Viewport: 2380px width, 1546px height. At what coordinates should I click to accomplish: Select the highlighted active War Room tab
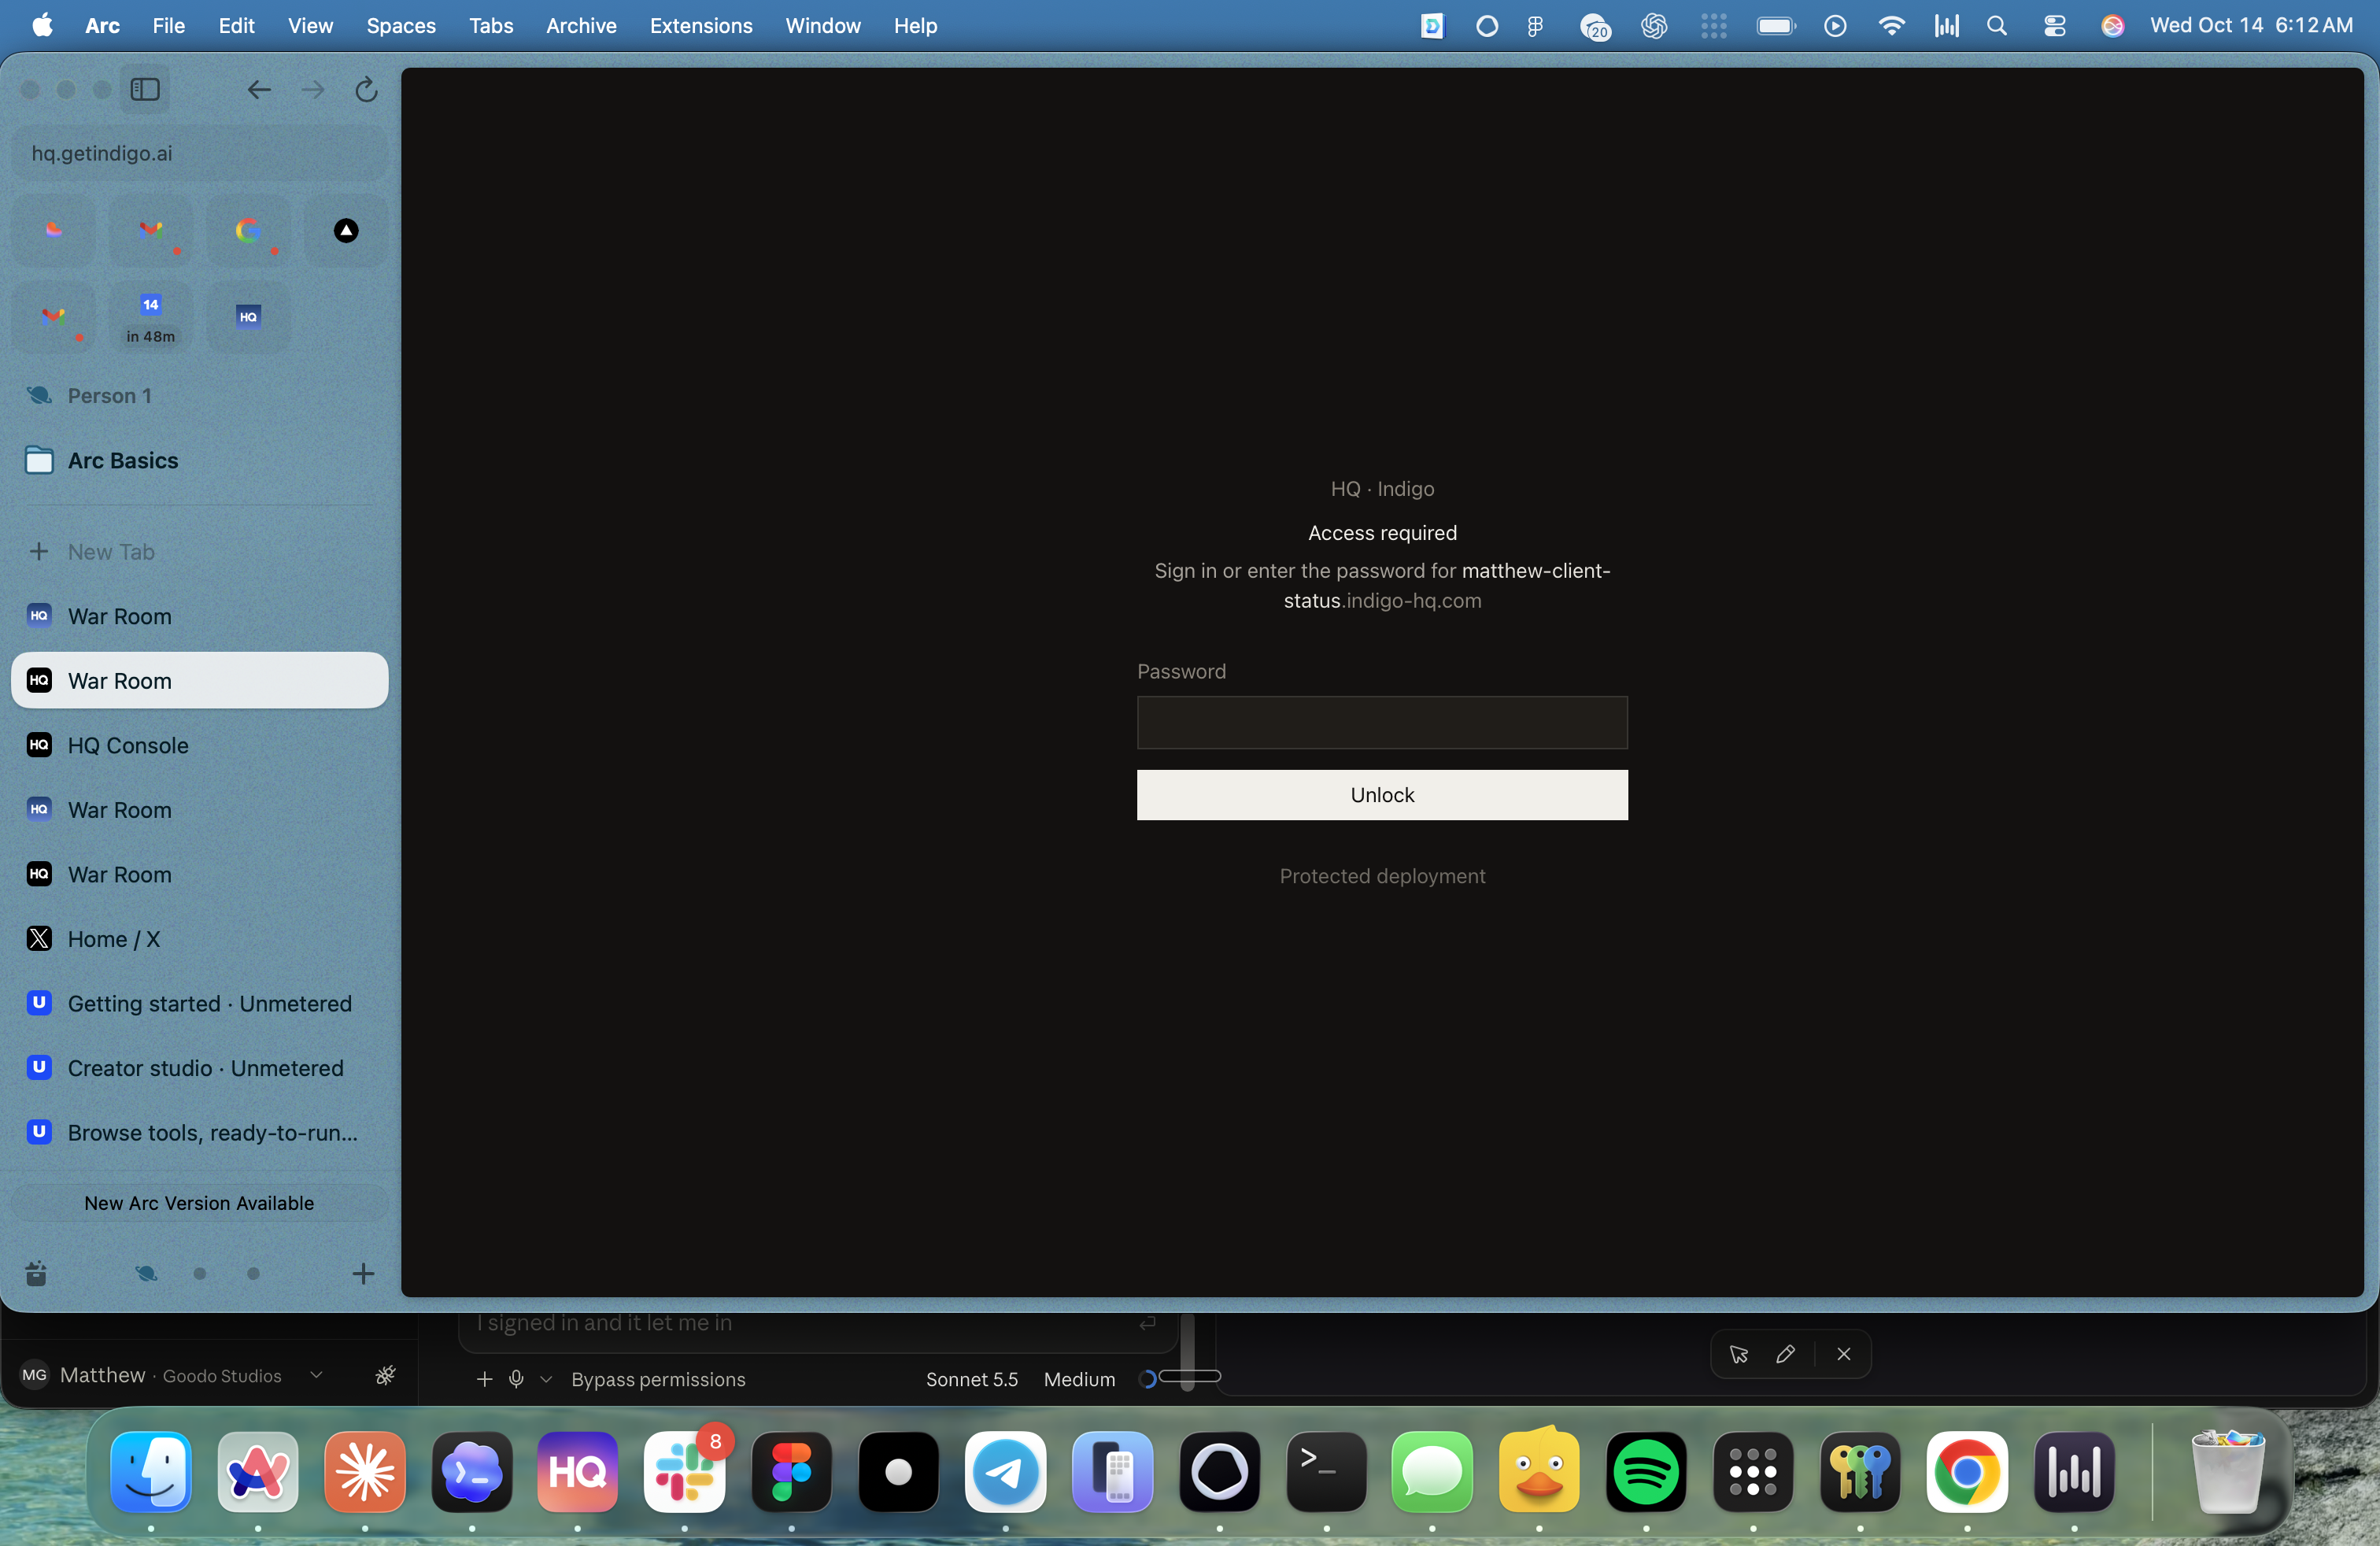199,681
